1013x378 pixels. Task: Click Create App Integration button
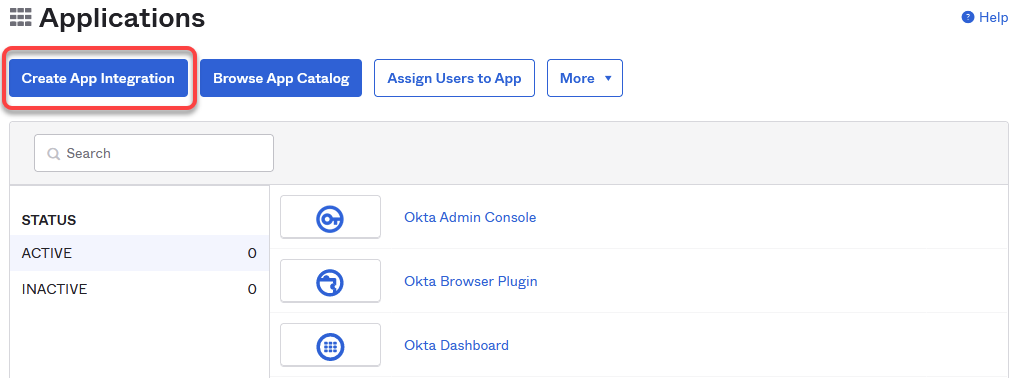coord(98,78)
